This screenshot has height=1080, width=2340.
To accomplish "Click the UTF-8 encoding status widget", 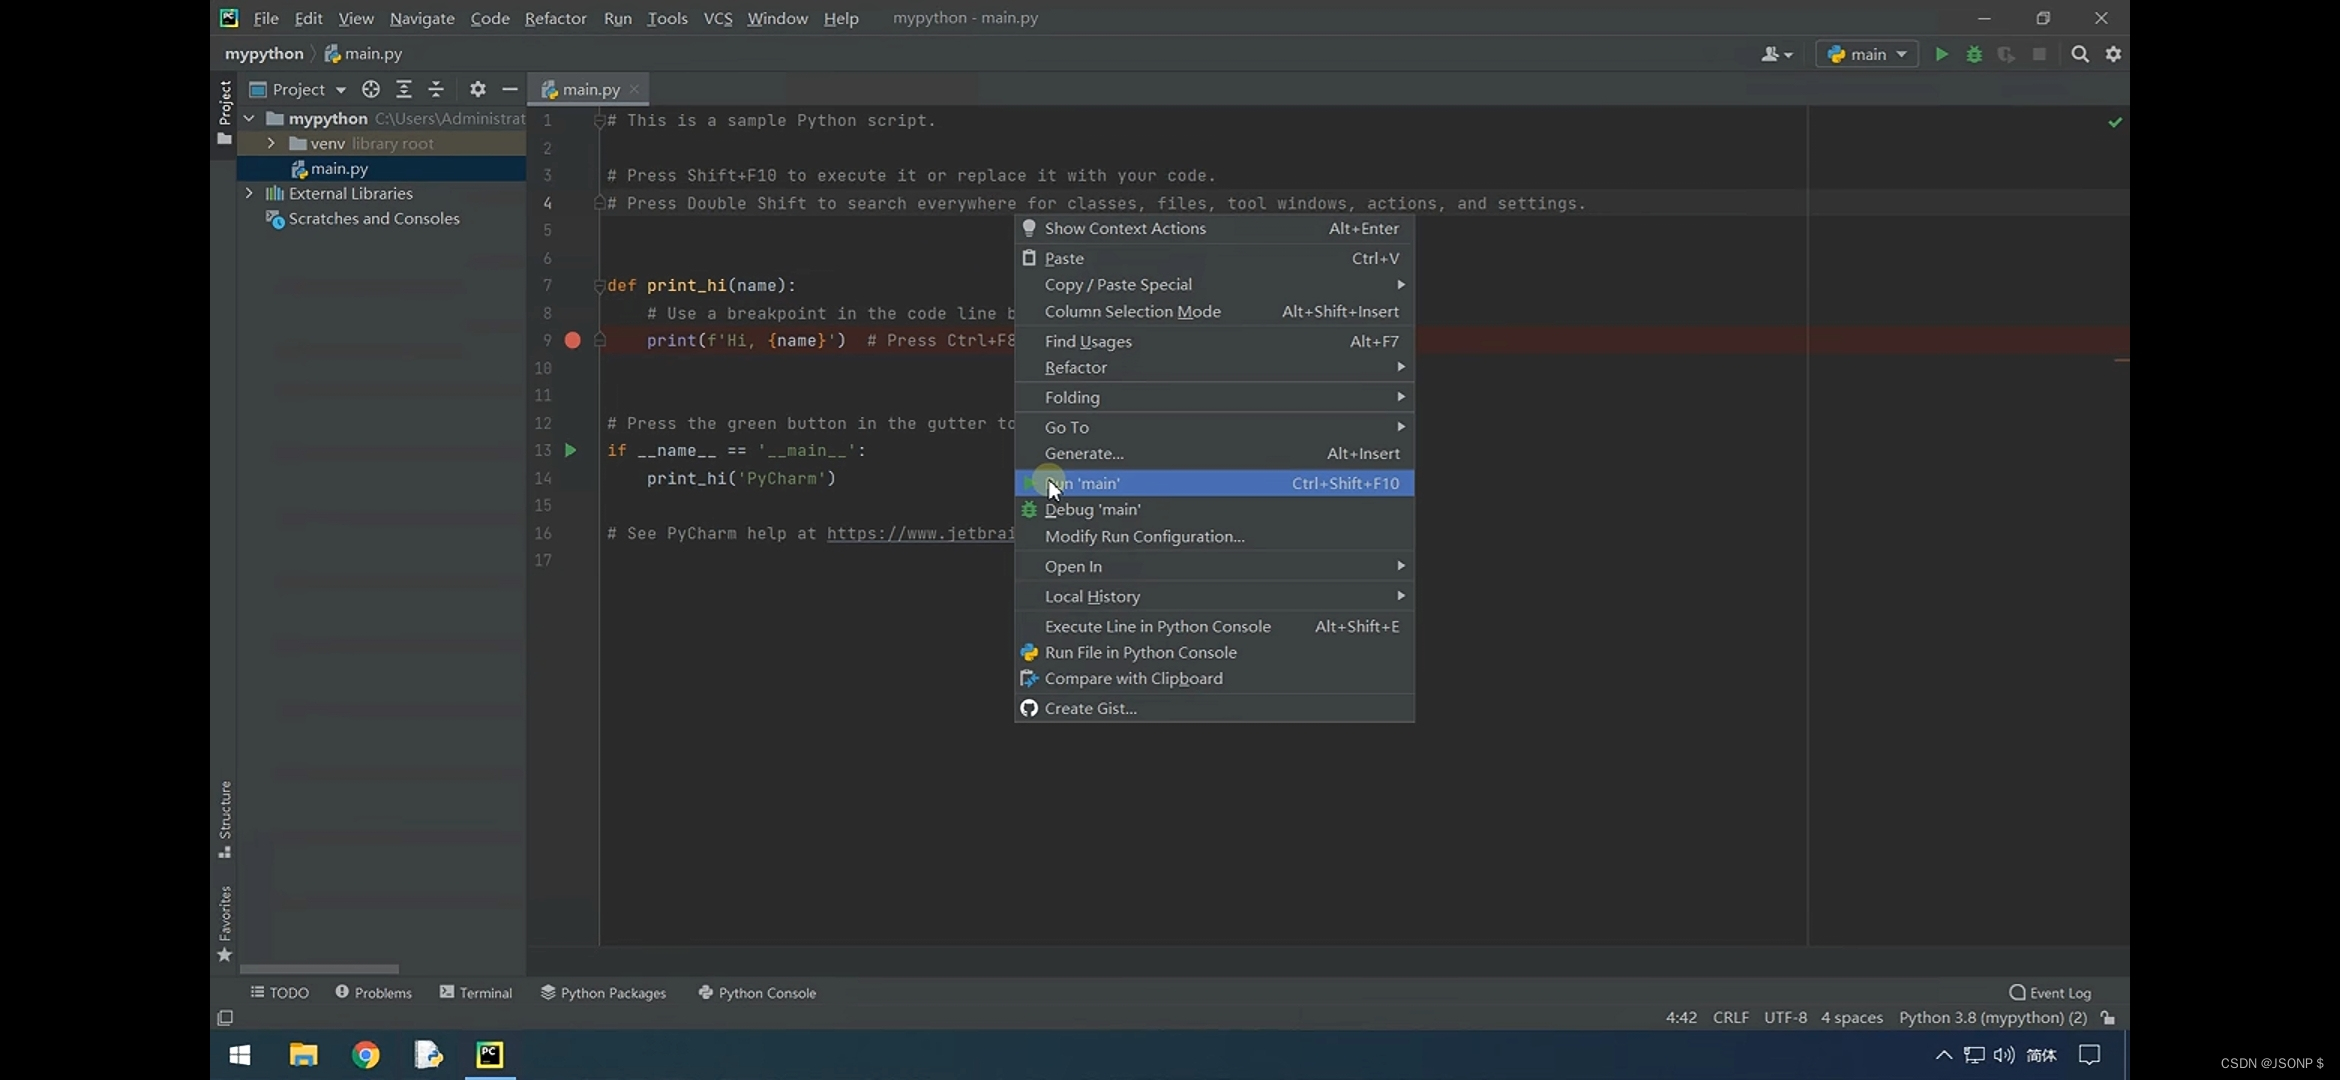I will coord(1785,1017).
